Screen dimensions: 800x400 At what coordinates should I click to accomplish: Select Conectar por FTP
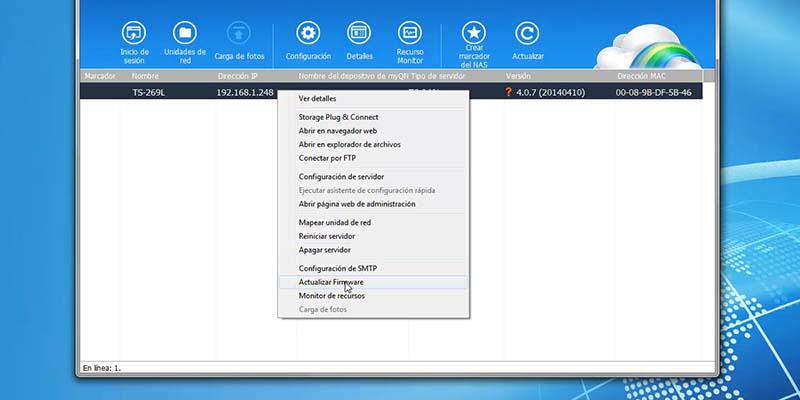pos(327,158)
